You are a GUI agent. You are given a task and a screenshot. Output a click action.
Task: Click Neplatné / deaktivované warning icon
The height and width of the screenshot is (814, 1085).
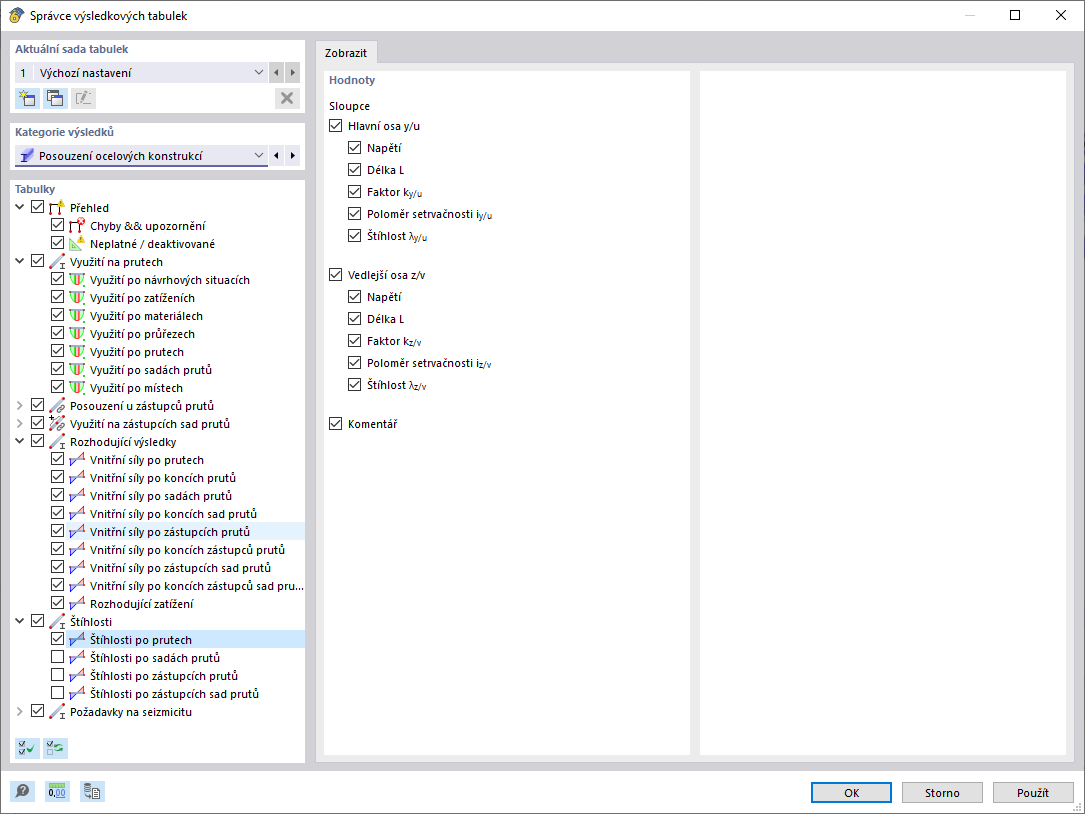click(x=77, y=243)
